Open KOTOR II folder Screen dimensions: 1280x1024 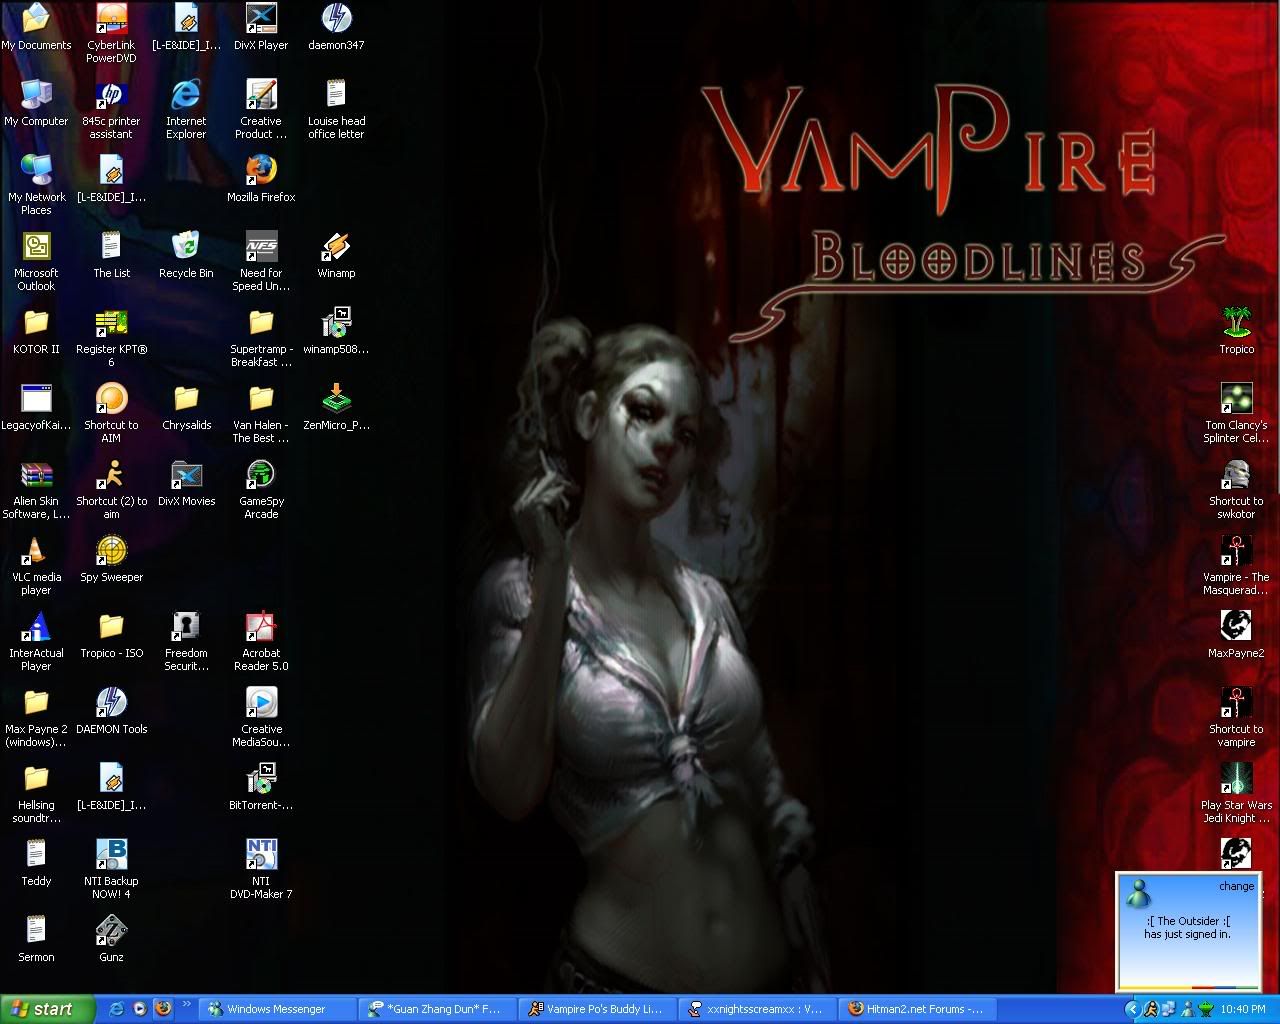pyautogui.click(x=36, y=330)
